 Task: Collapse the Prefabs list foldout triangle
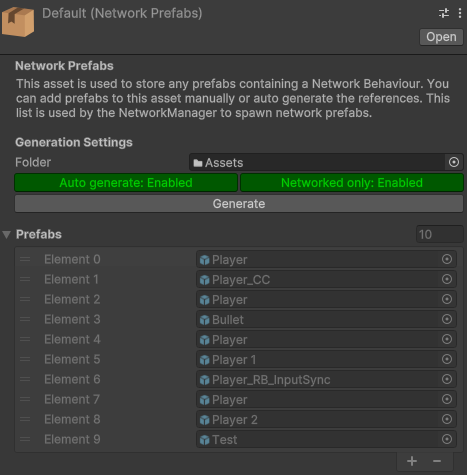(x=7, y=234)
